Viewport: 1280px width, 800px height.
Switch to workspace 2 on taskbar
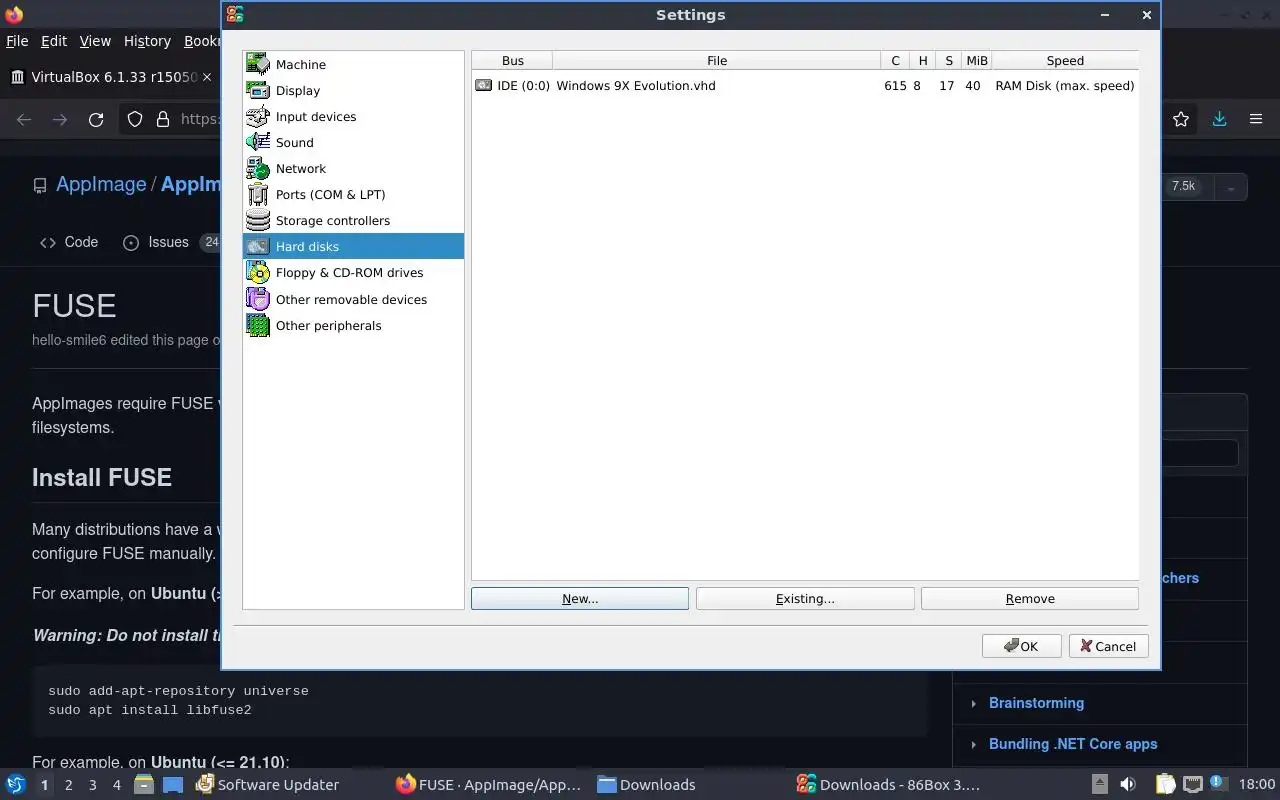tap(68, 785)
